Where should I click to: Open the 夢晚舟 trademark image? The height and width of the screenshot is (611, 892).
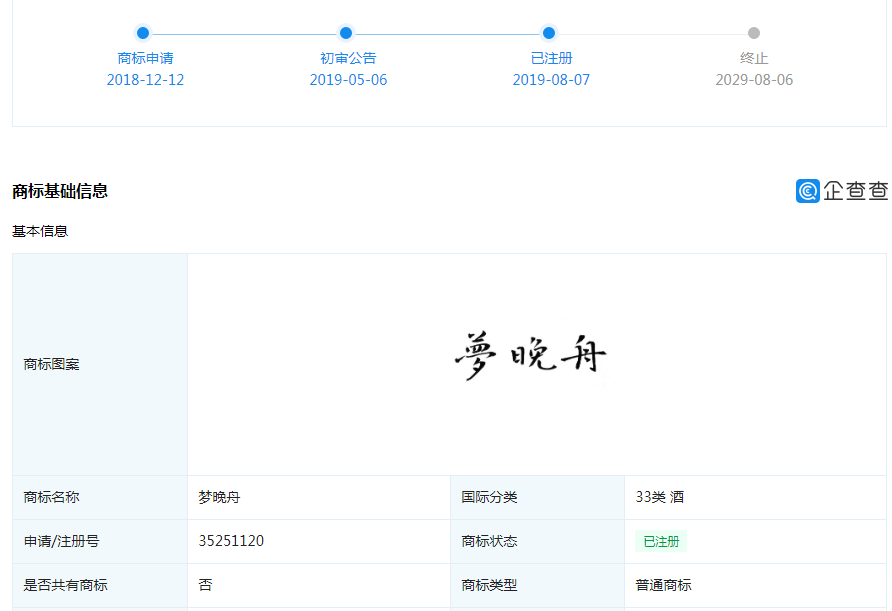pos(530,356)
